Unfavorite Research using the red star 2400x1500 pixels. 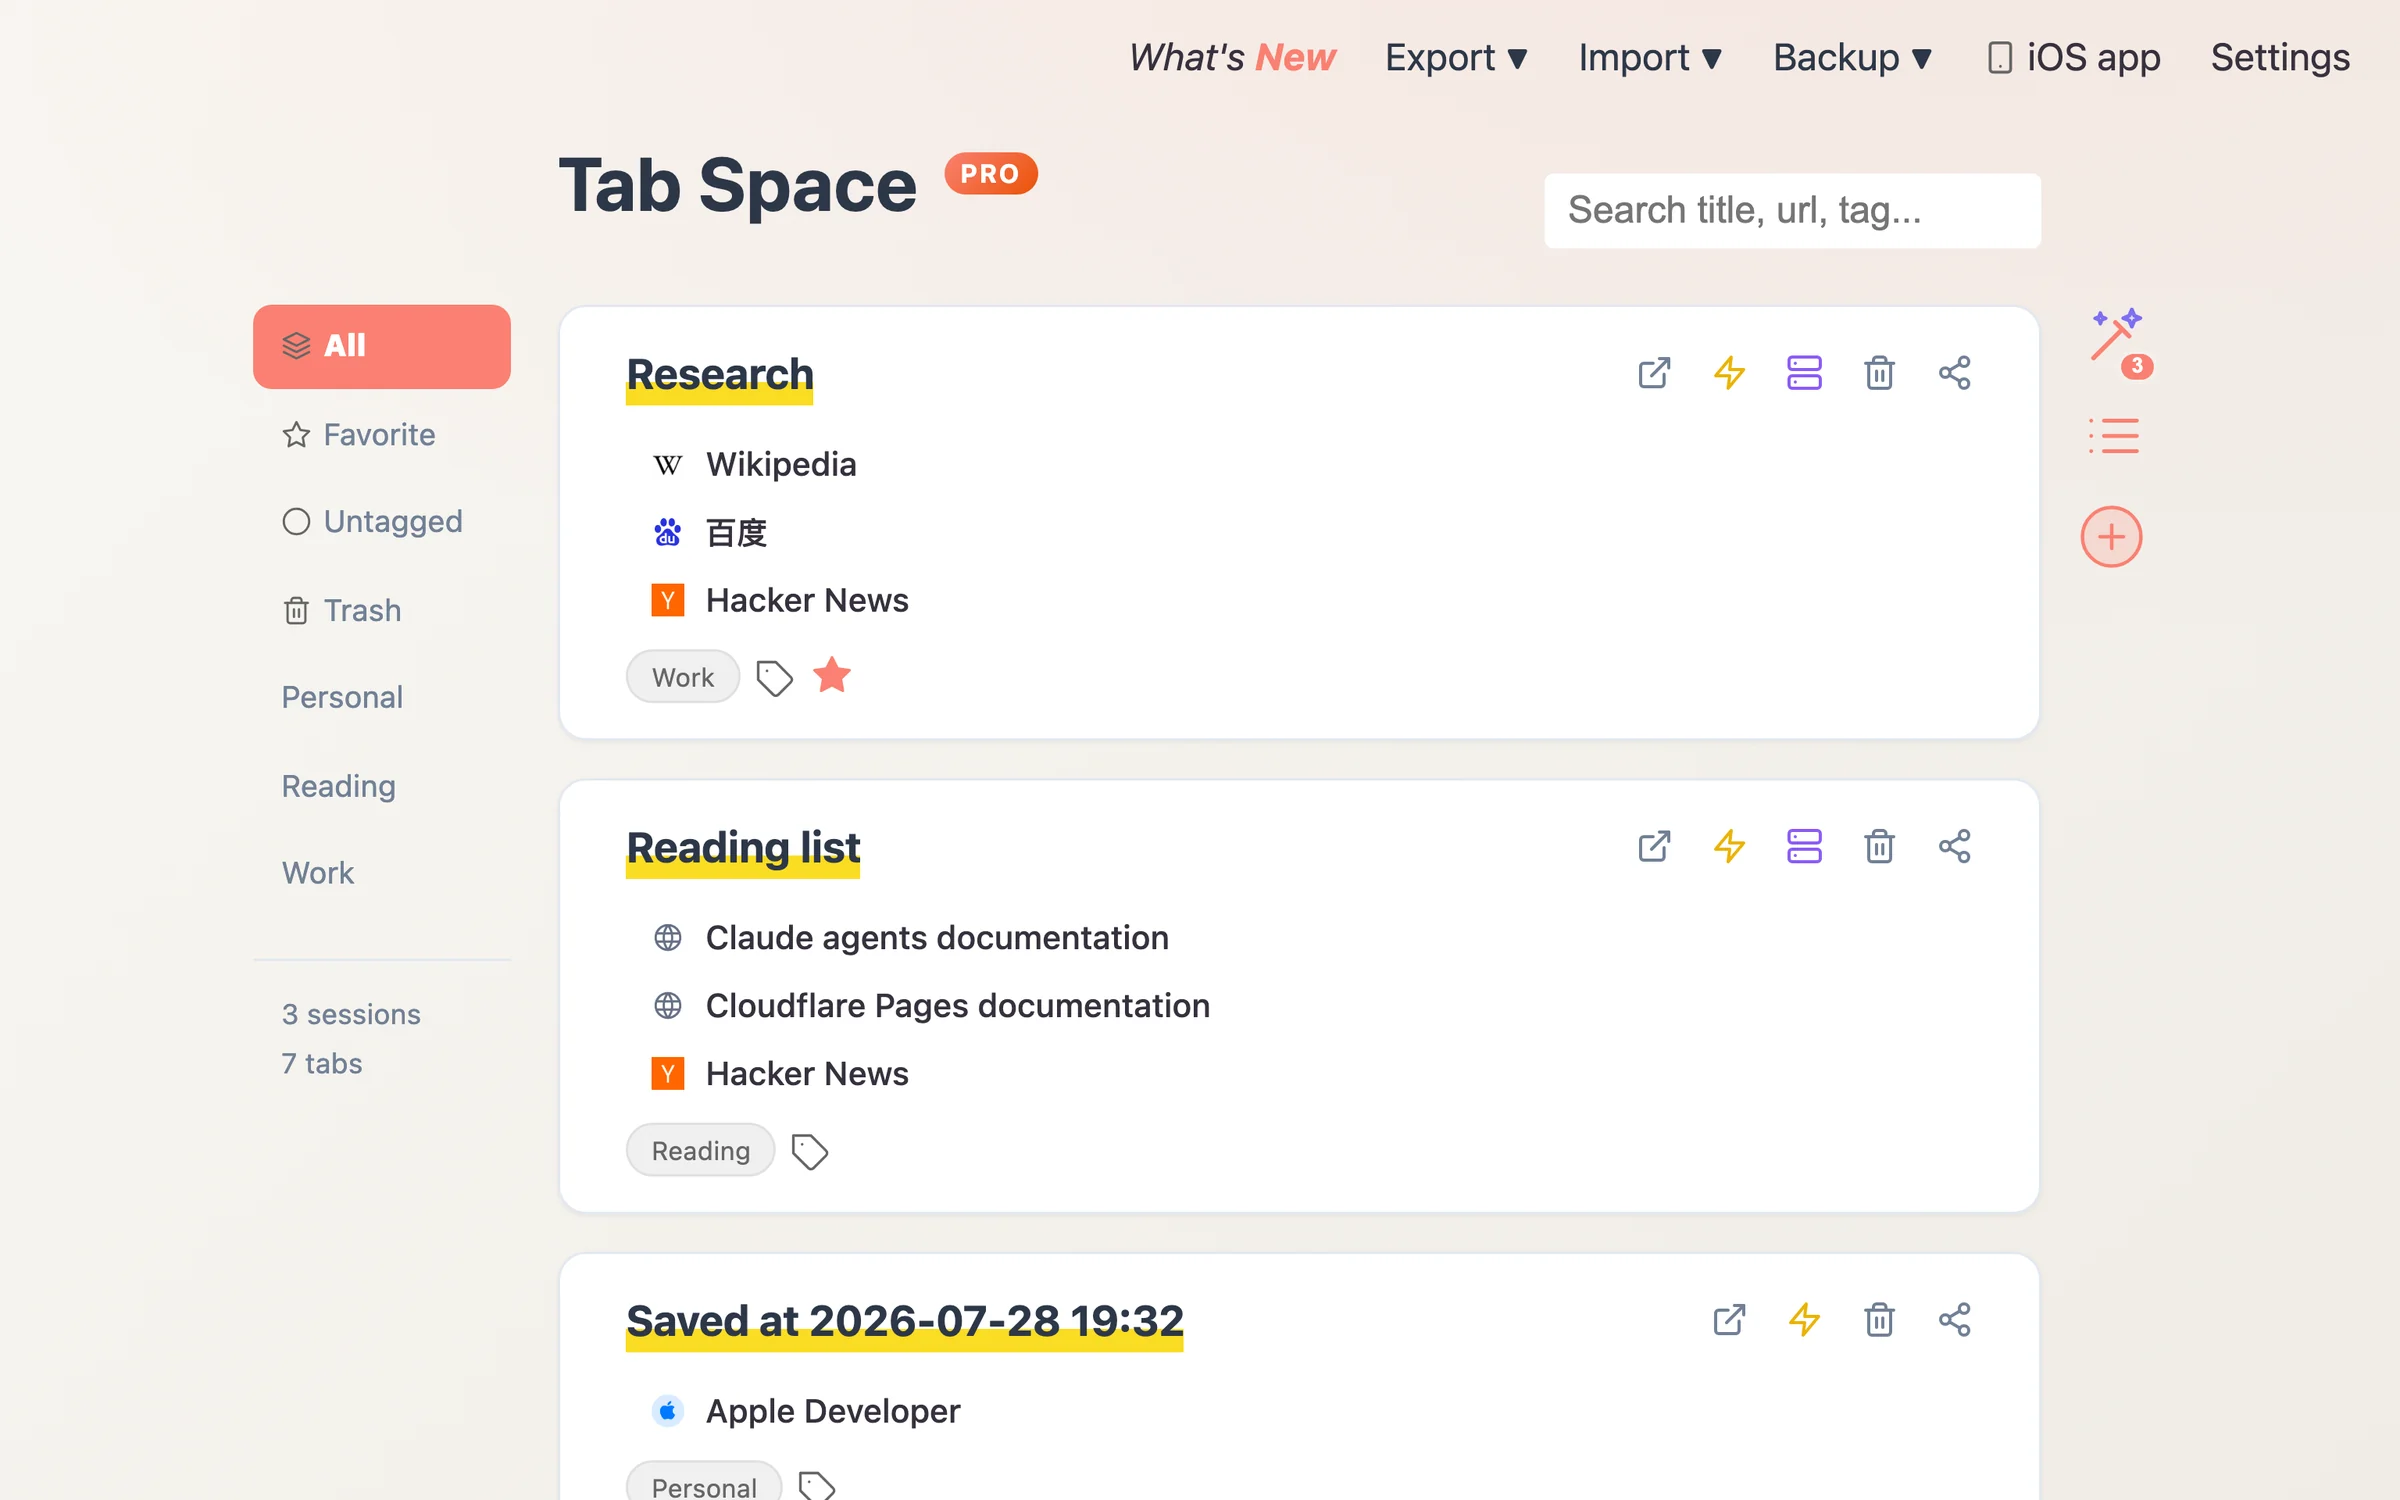[832, 676]
